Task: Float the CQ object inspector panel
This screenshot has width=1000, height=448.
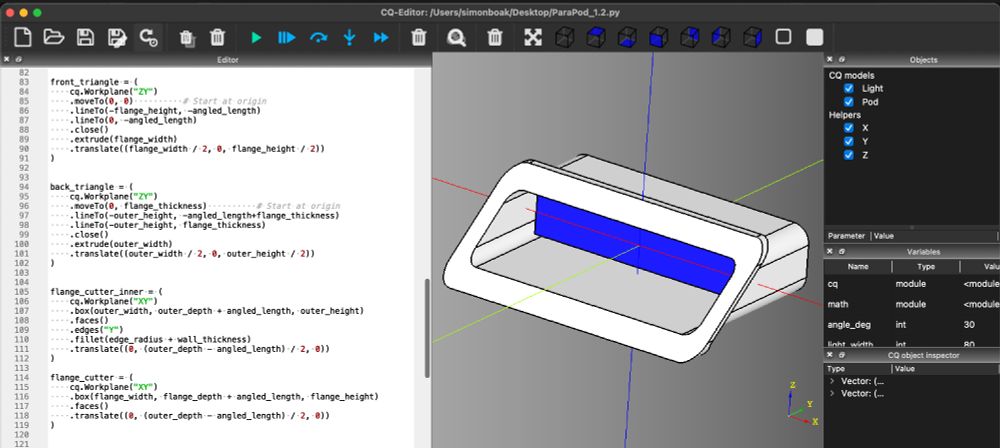Action: 841,355
